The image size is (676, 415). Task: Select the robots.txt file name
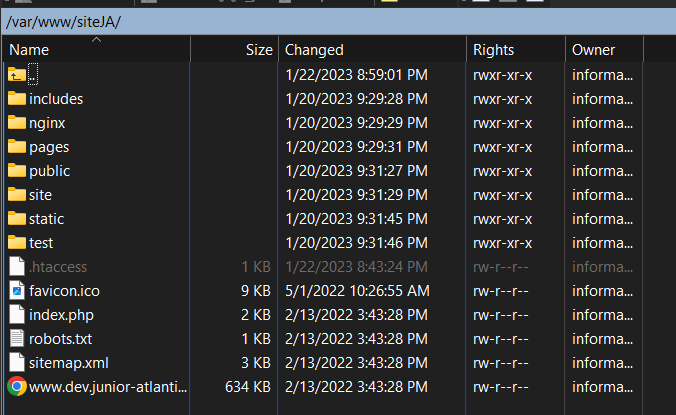pyautogui.click(x=60, y=338)
